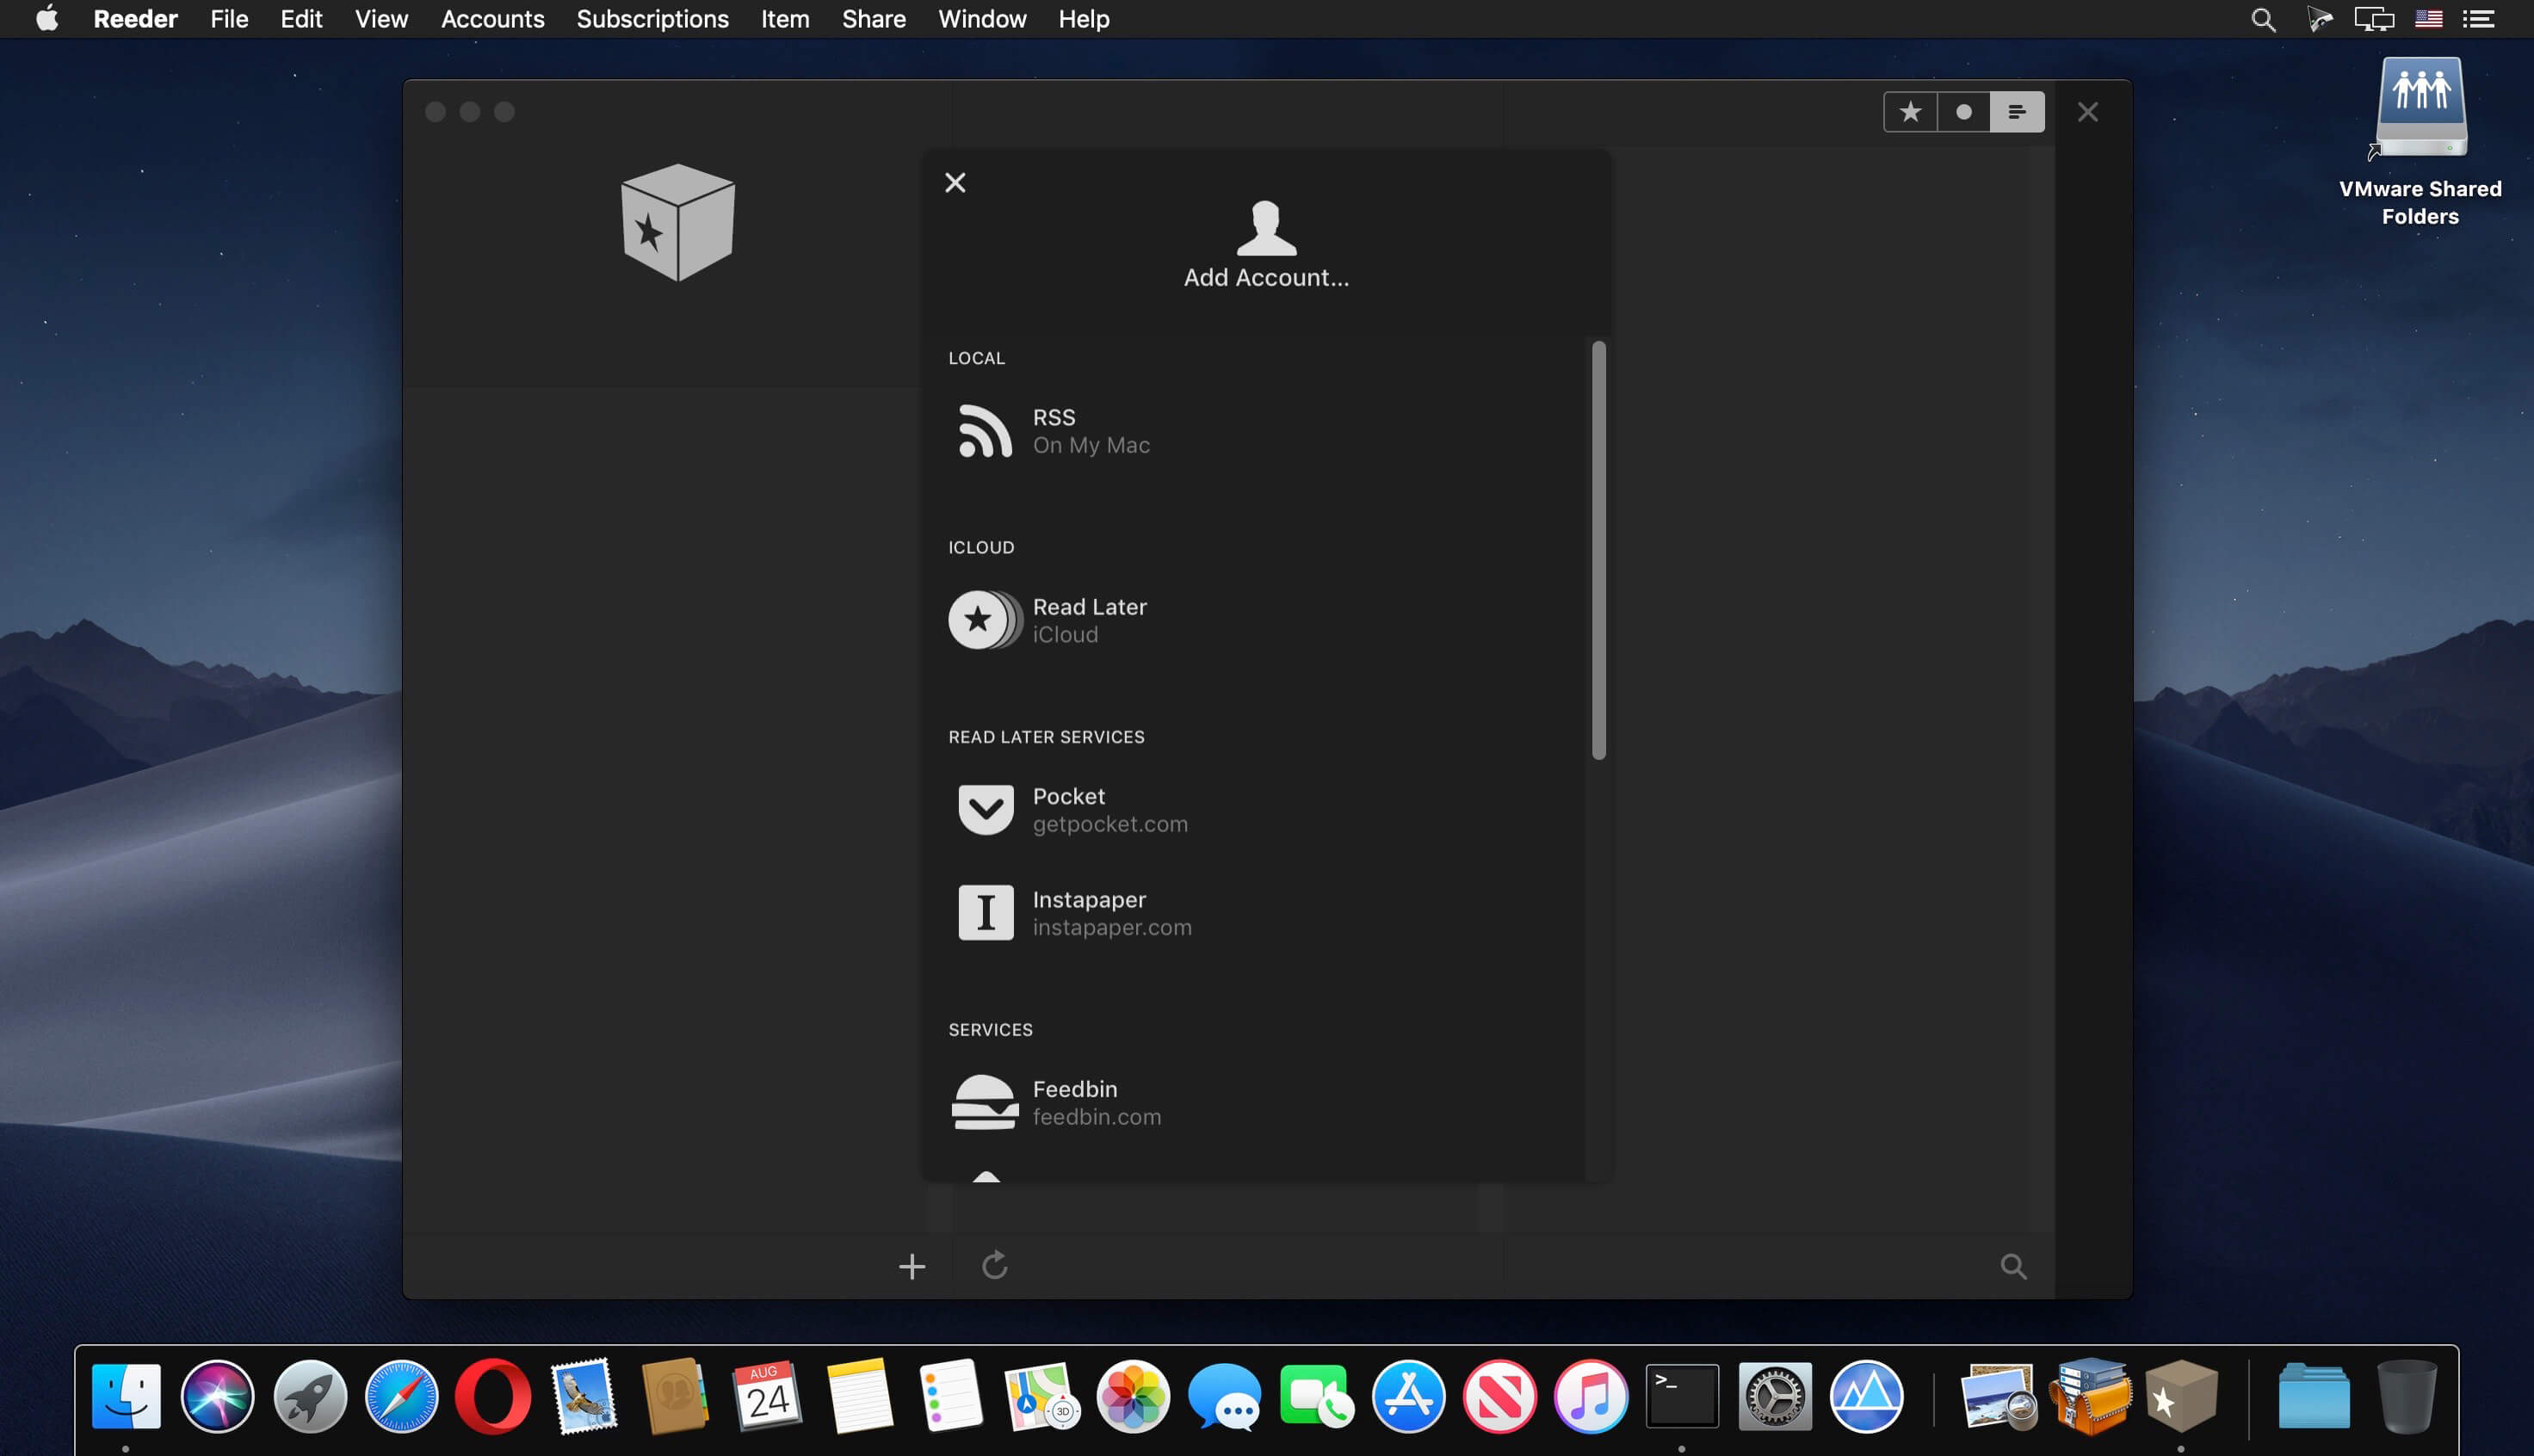This screenshot has height=1456, width=2534.
Task: Click the plus add button
Action: click(911, 1267)
